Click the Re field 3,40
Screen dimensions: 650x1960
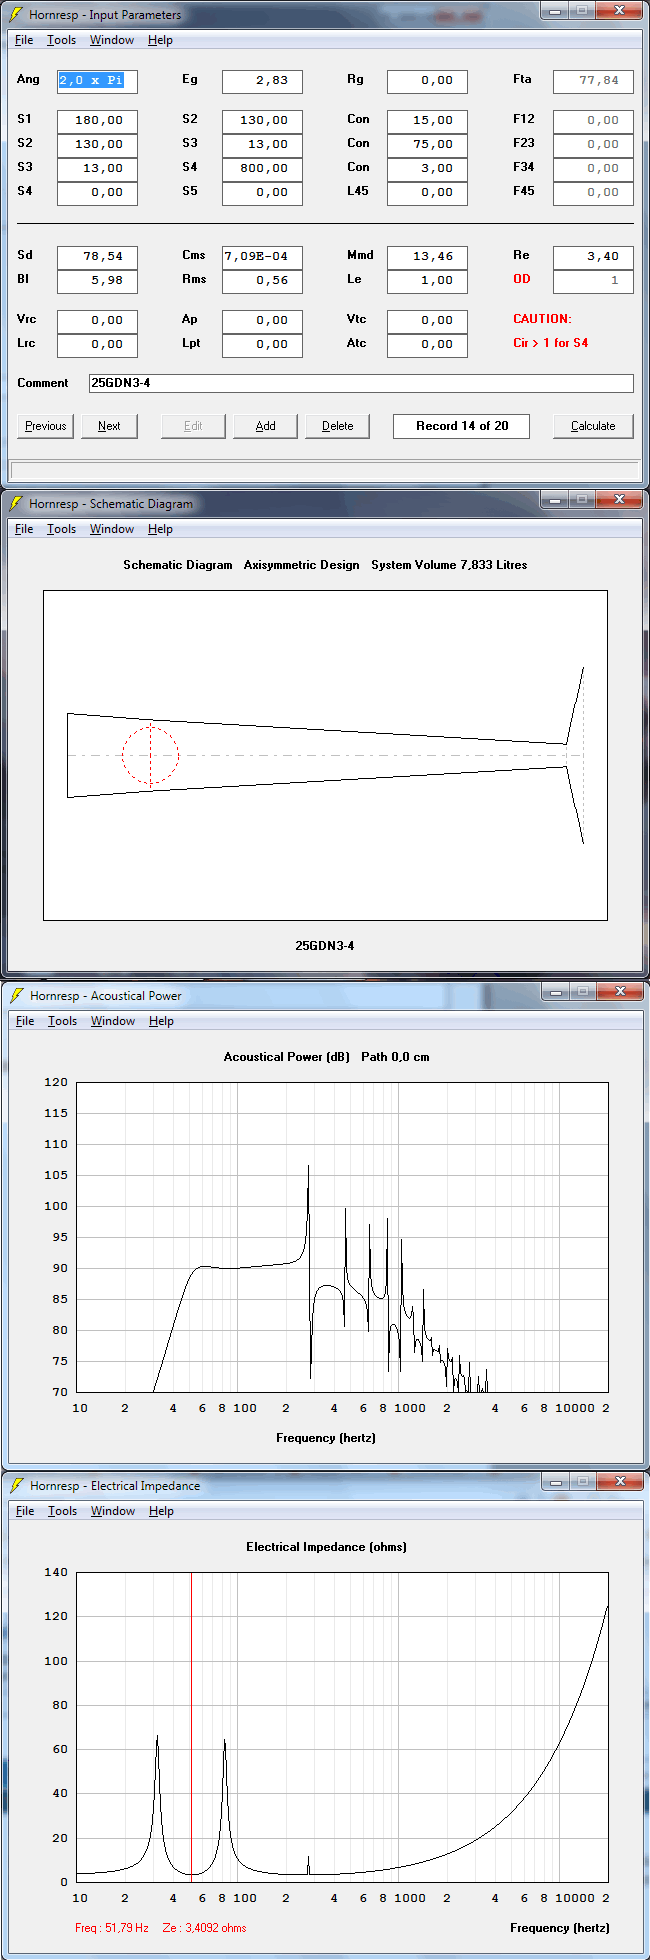(593, 257)
